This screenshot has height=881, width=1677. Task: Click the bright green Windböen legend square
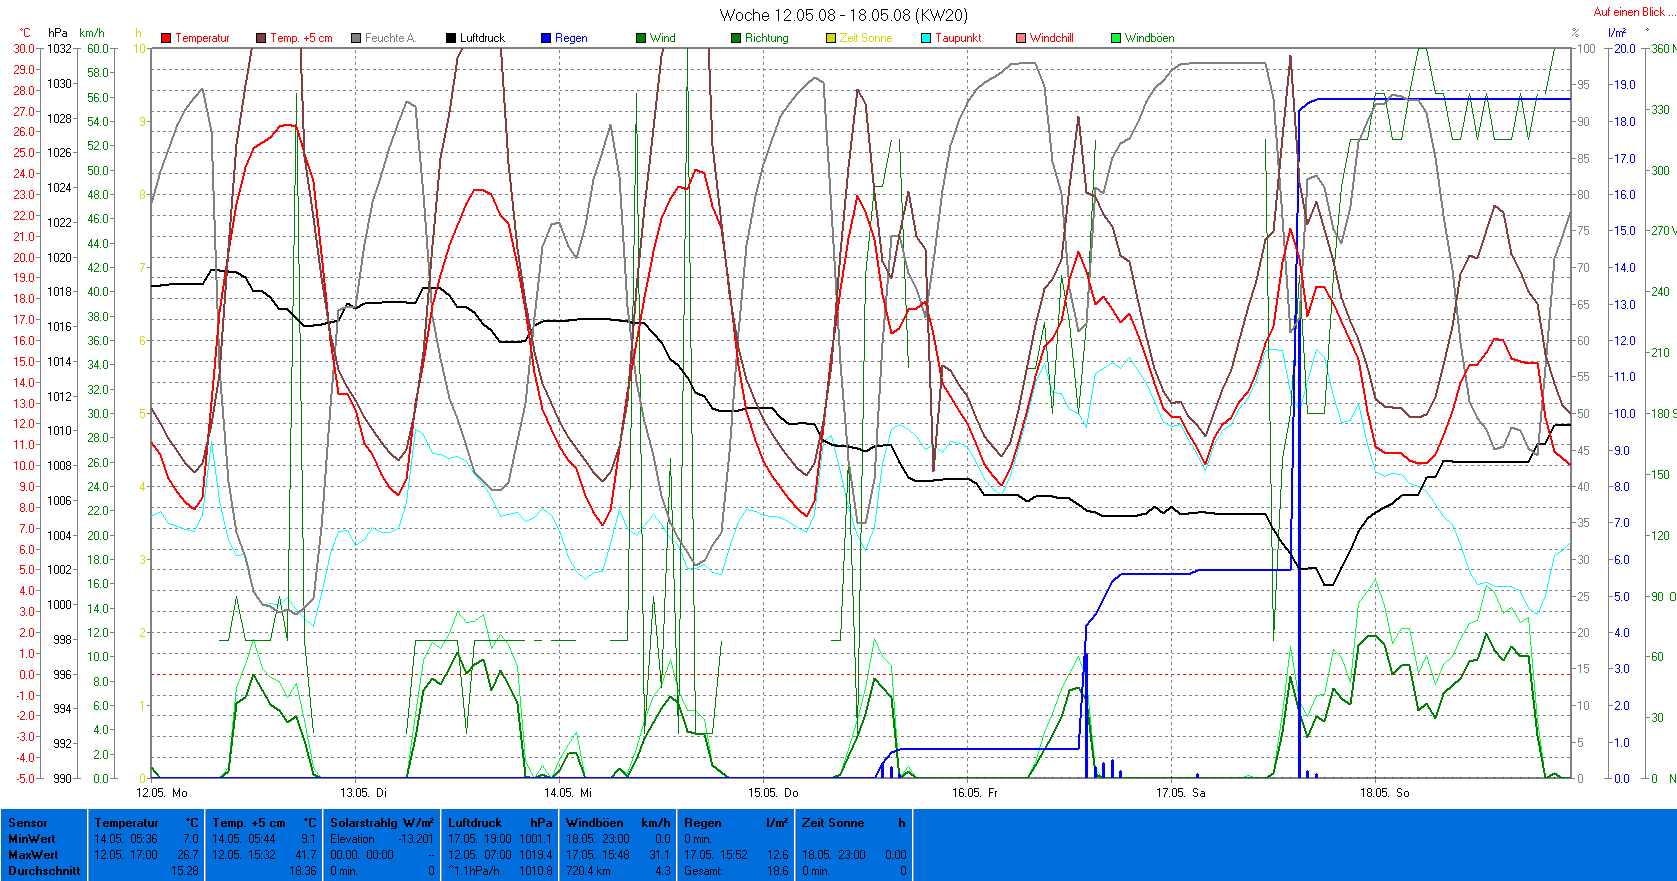[1116, 38]
